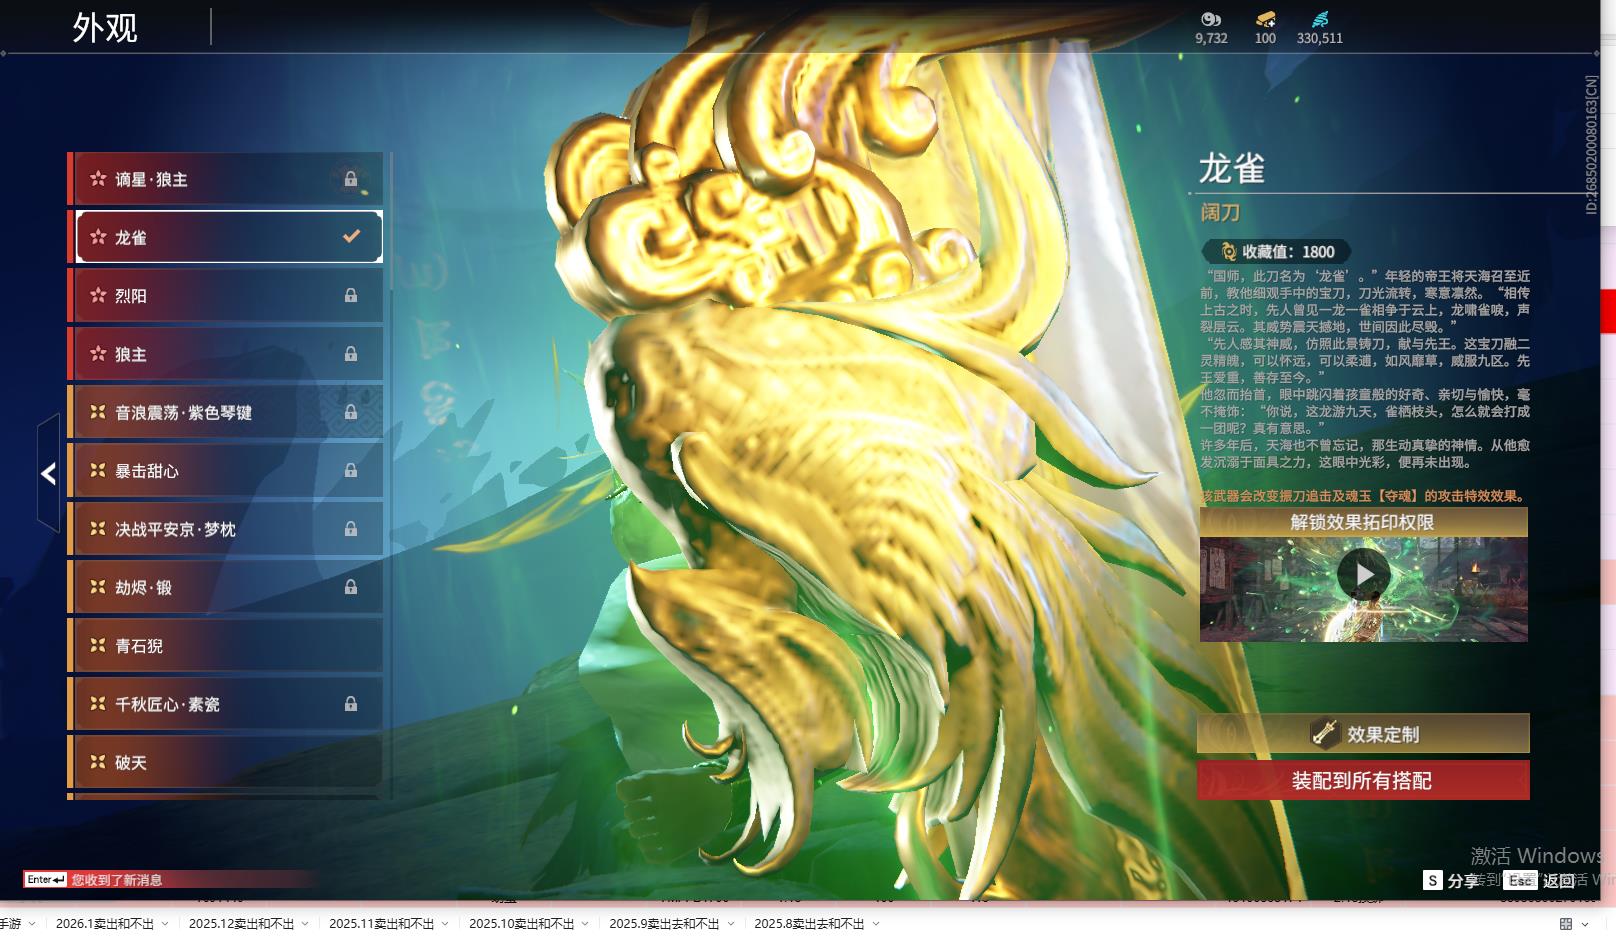Image resolution: width=1616 pixels, height=939 pixels.
Task: Click the blue spiral currency icon
Action: [1320, 19]
